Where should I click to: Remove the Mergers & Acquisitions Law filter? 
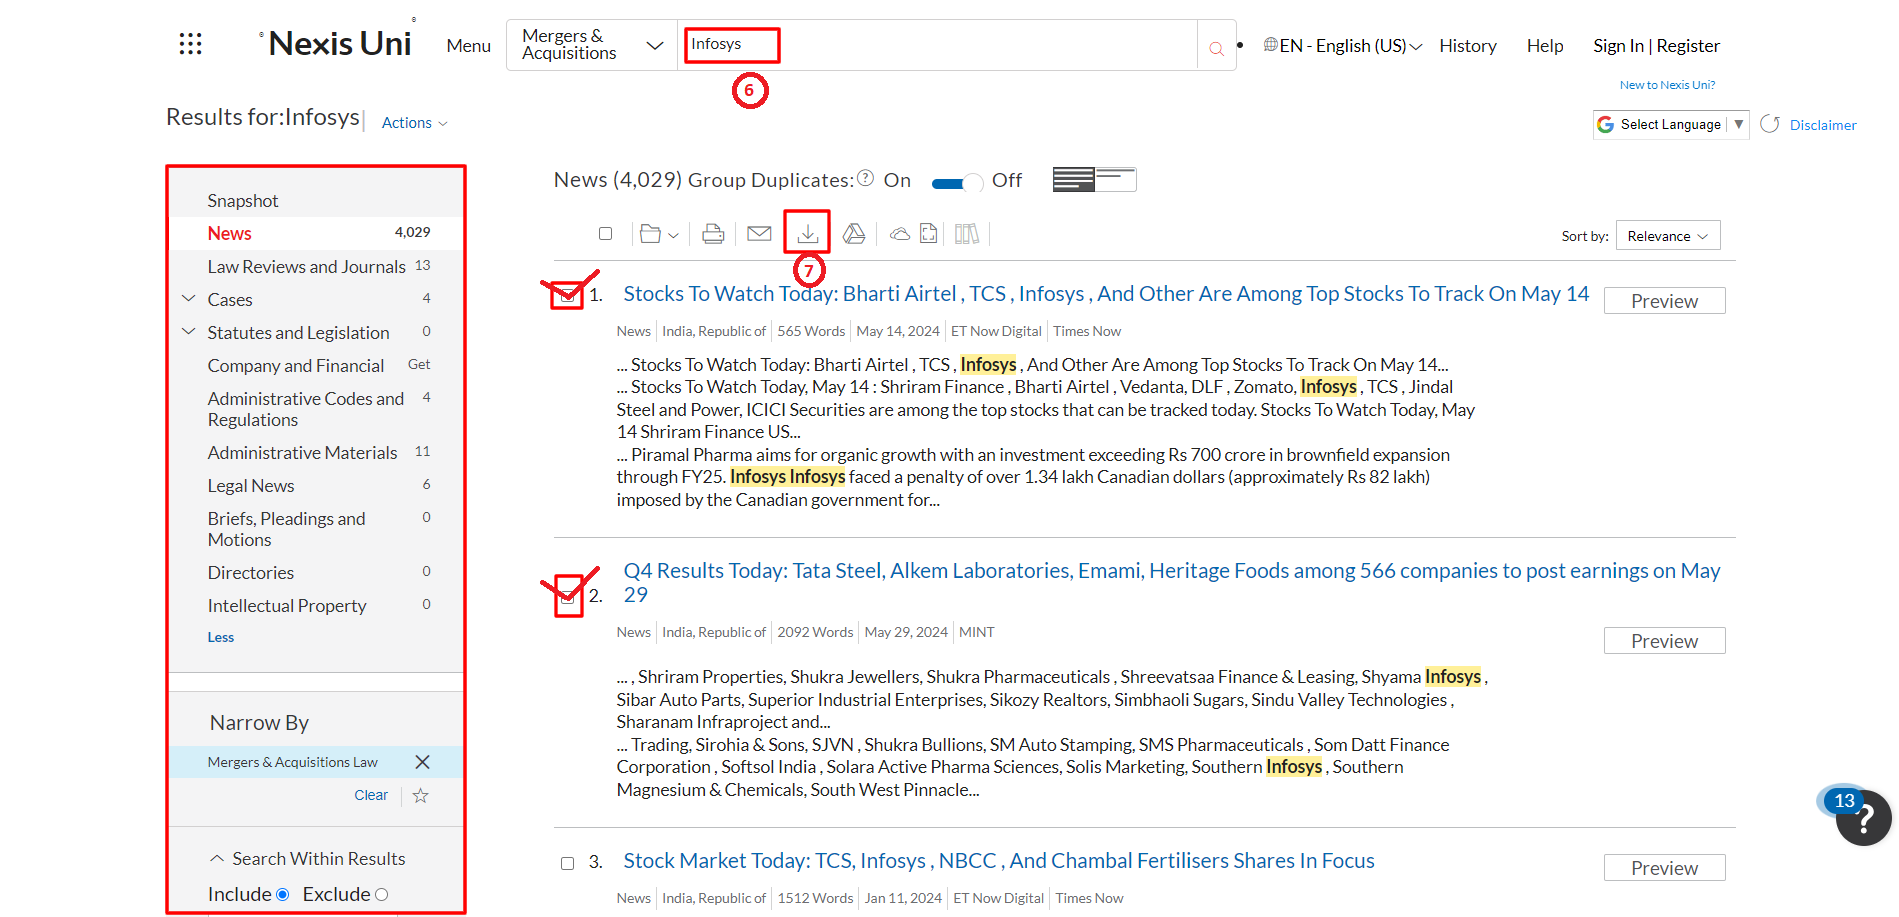coord(422,762)
